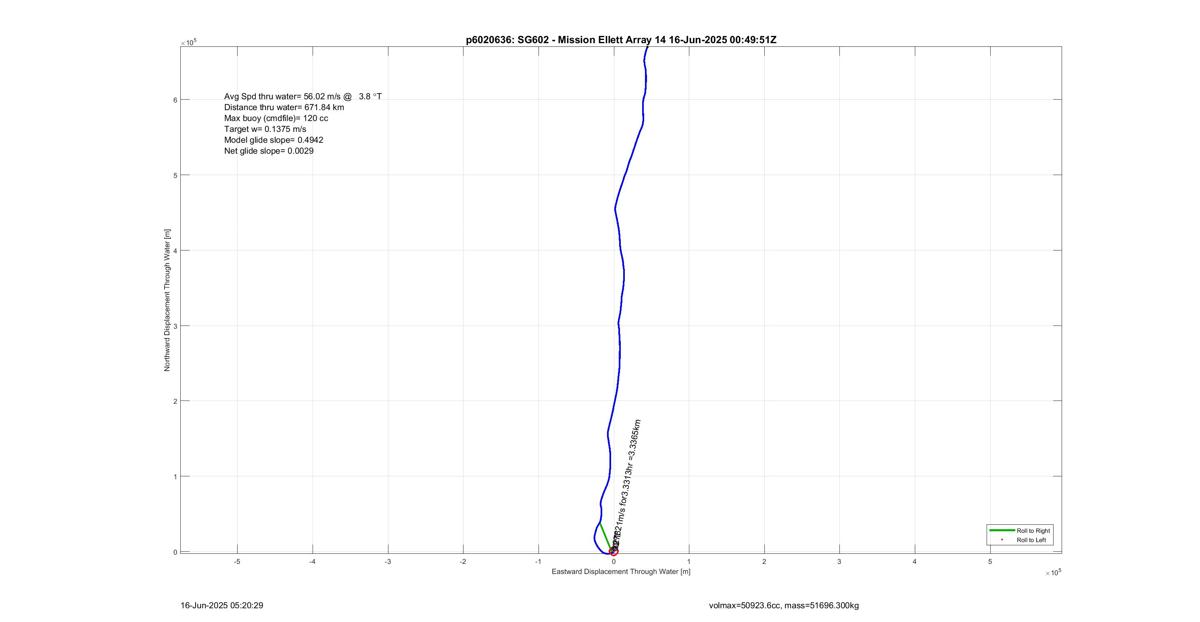Image resolution: width=1200 pixels, height=622 pixels.
Task: Click x-axis tick label '-3'
Action: point(387,562)
